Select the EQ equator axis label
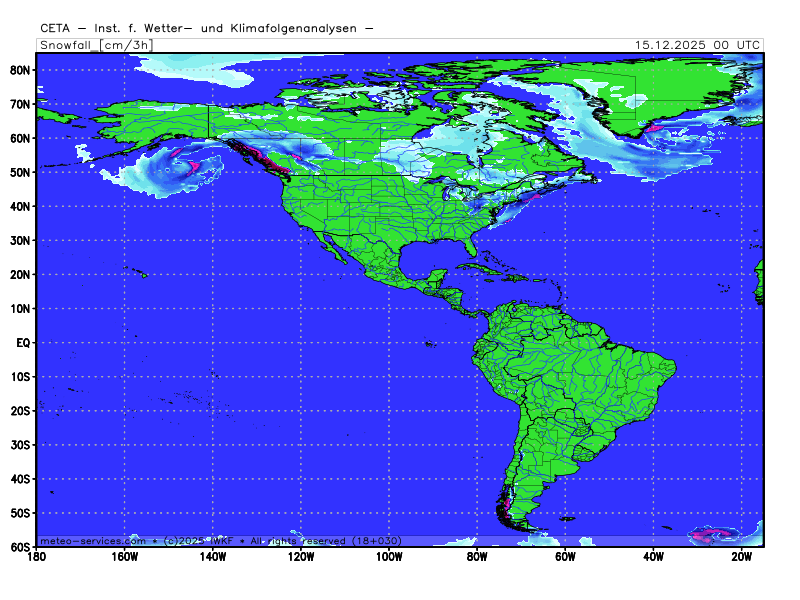This screenshot has height=600, width=800. coord(23,342)
